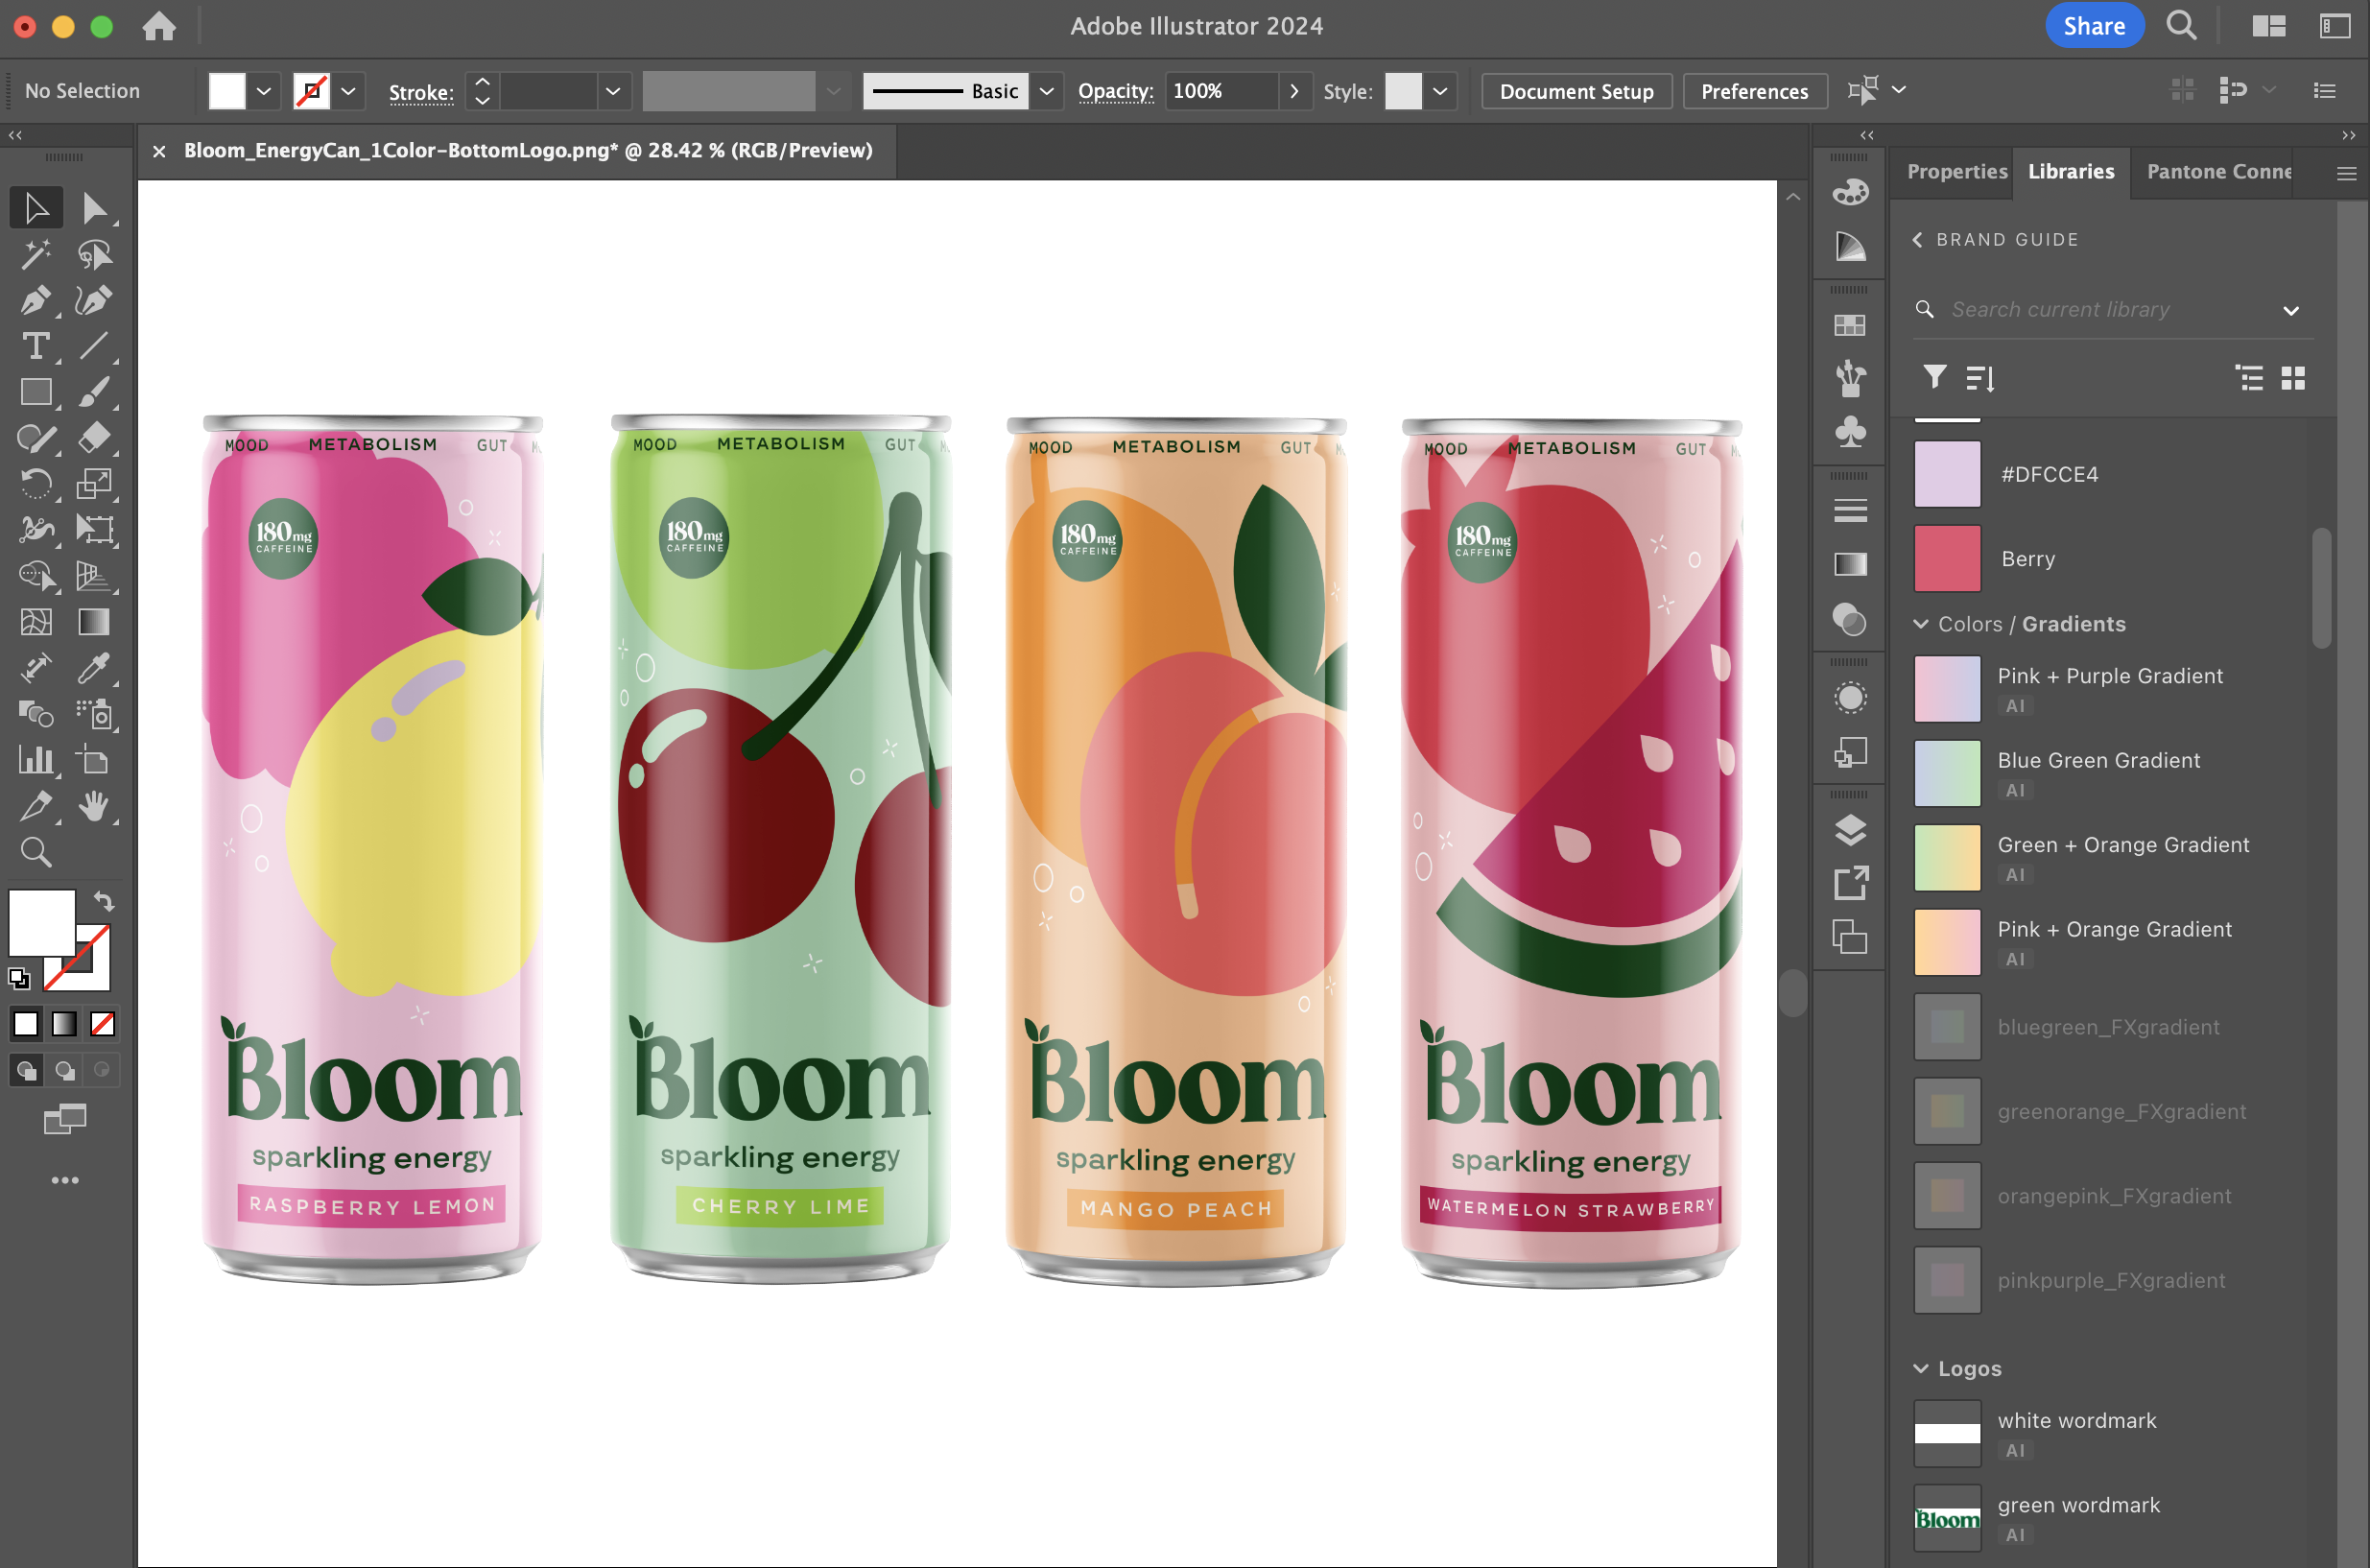Select the Eyedropper tool

click(93, 668)
